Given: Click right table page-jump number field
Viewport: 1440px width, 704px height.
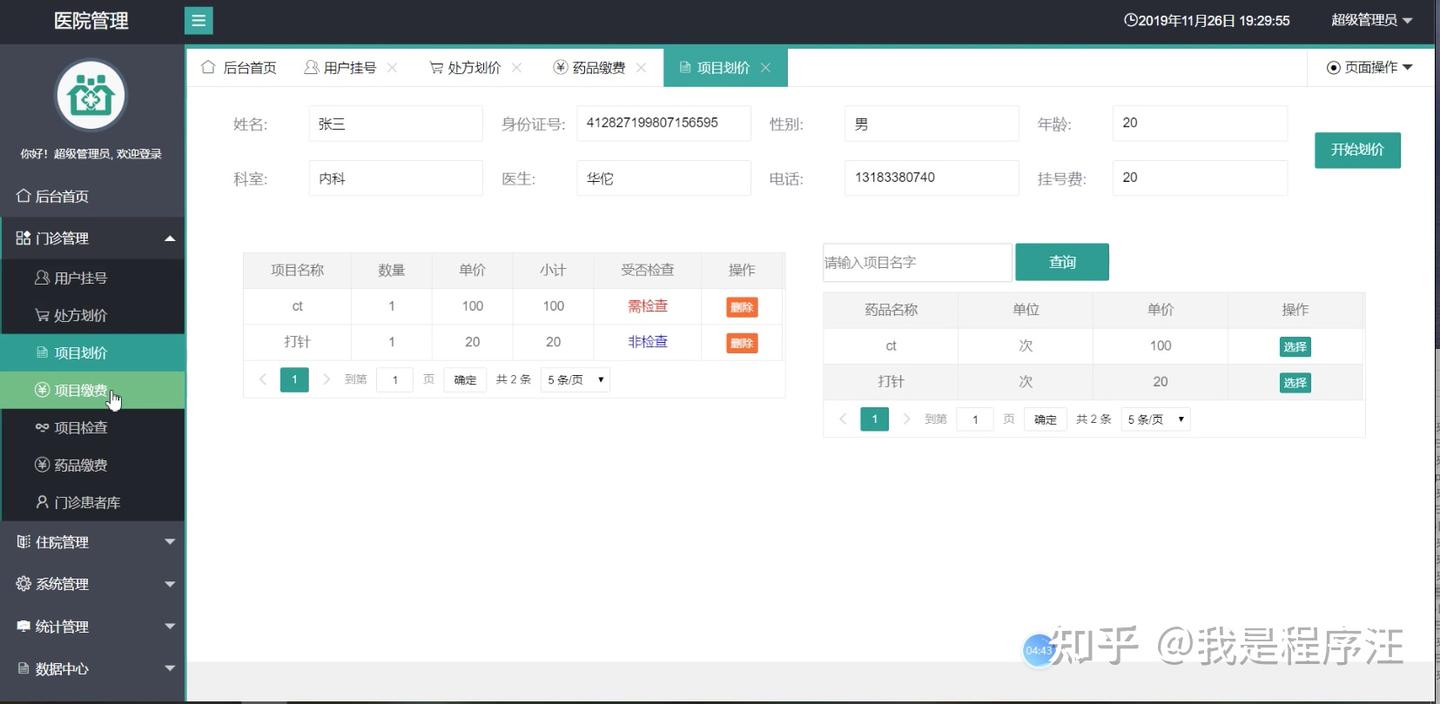Looking at the screenshot, I should pos(975,420).
